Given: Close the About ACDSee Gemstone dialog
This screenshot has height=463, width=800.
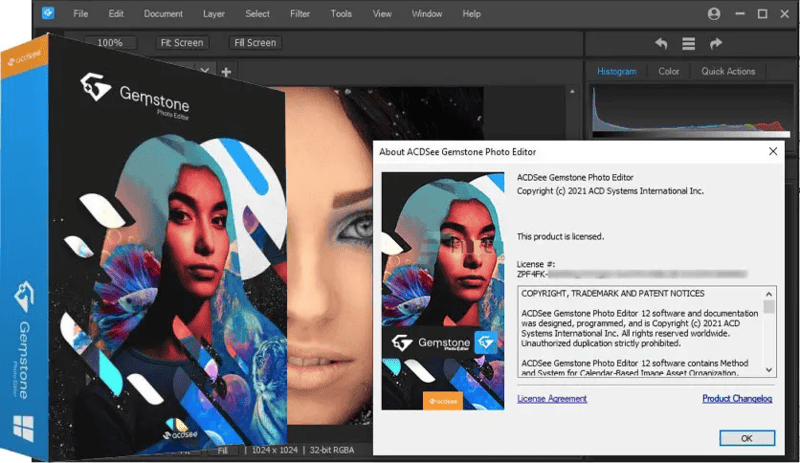Looking at the screenshot, I should point(773,152).
